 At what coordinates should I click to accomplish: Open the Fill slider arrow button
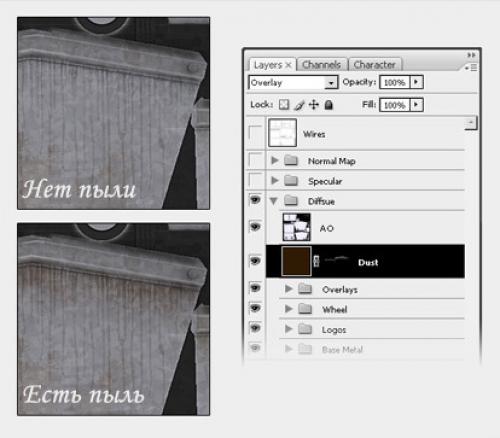pyautogui.click(x=416, y=105)
